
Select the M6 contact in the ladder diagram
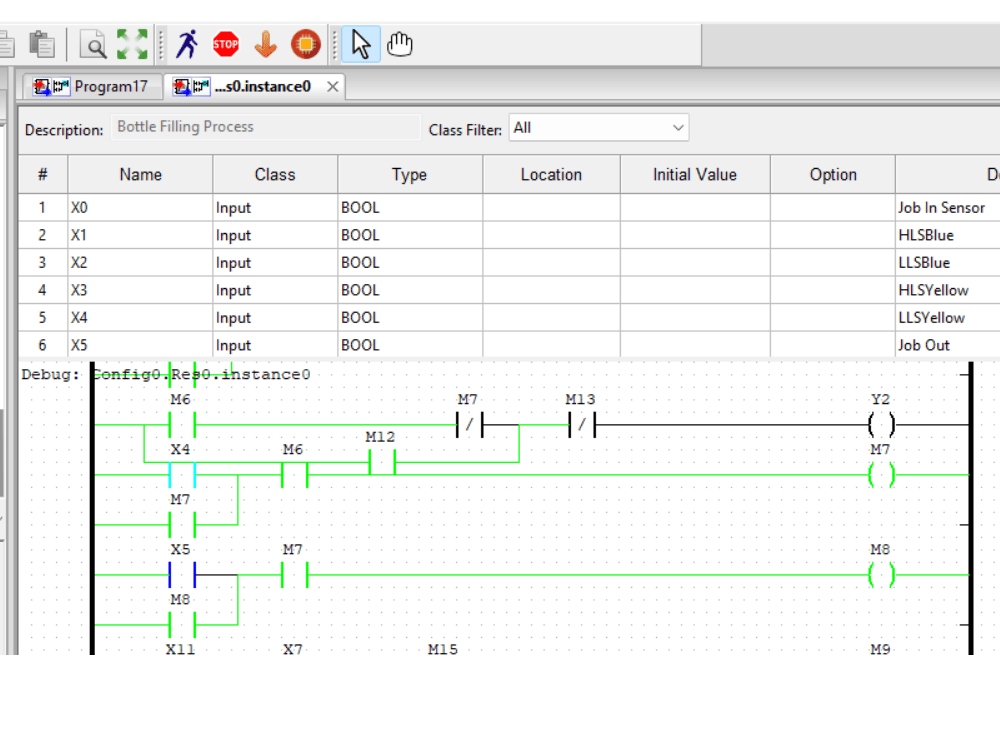tap(180, 424)
